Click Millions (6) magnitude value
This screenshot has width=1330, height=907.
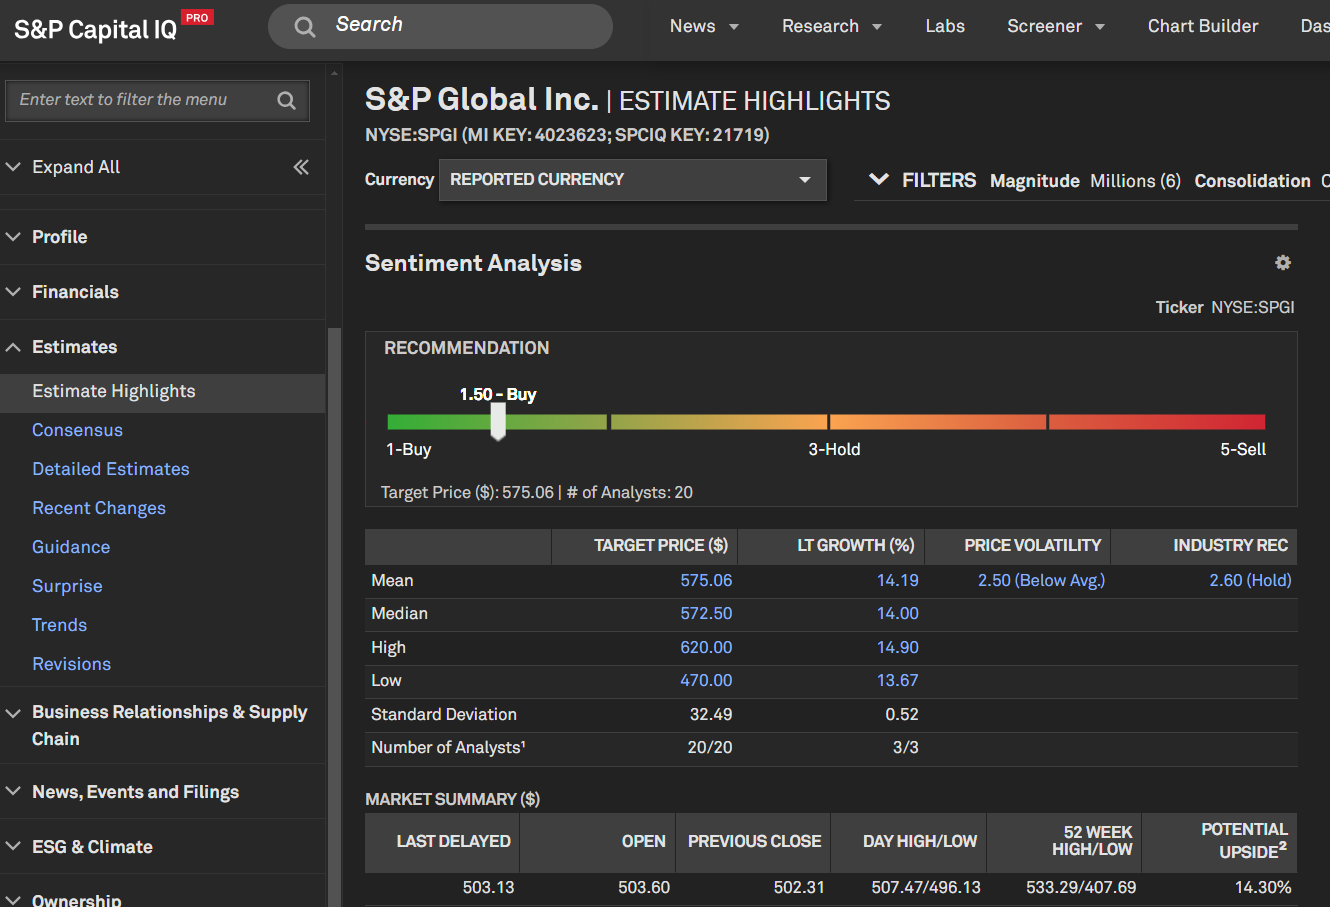tap(1135, 181)
